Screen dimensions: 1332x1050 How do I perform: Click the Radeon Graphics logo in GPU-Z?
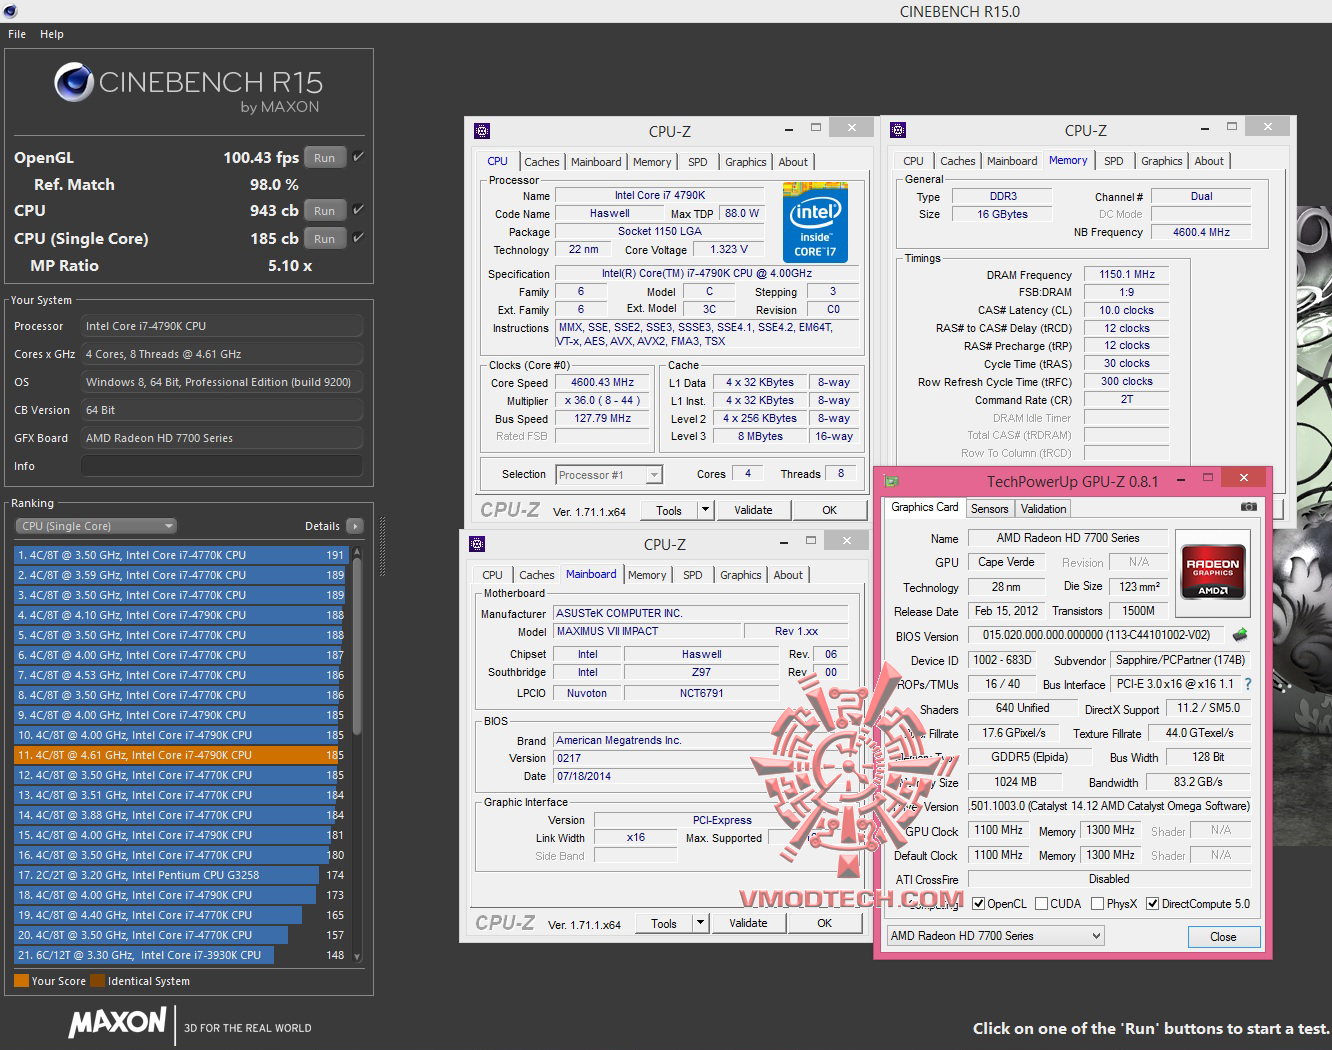1212,572
